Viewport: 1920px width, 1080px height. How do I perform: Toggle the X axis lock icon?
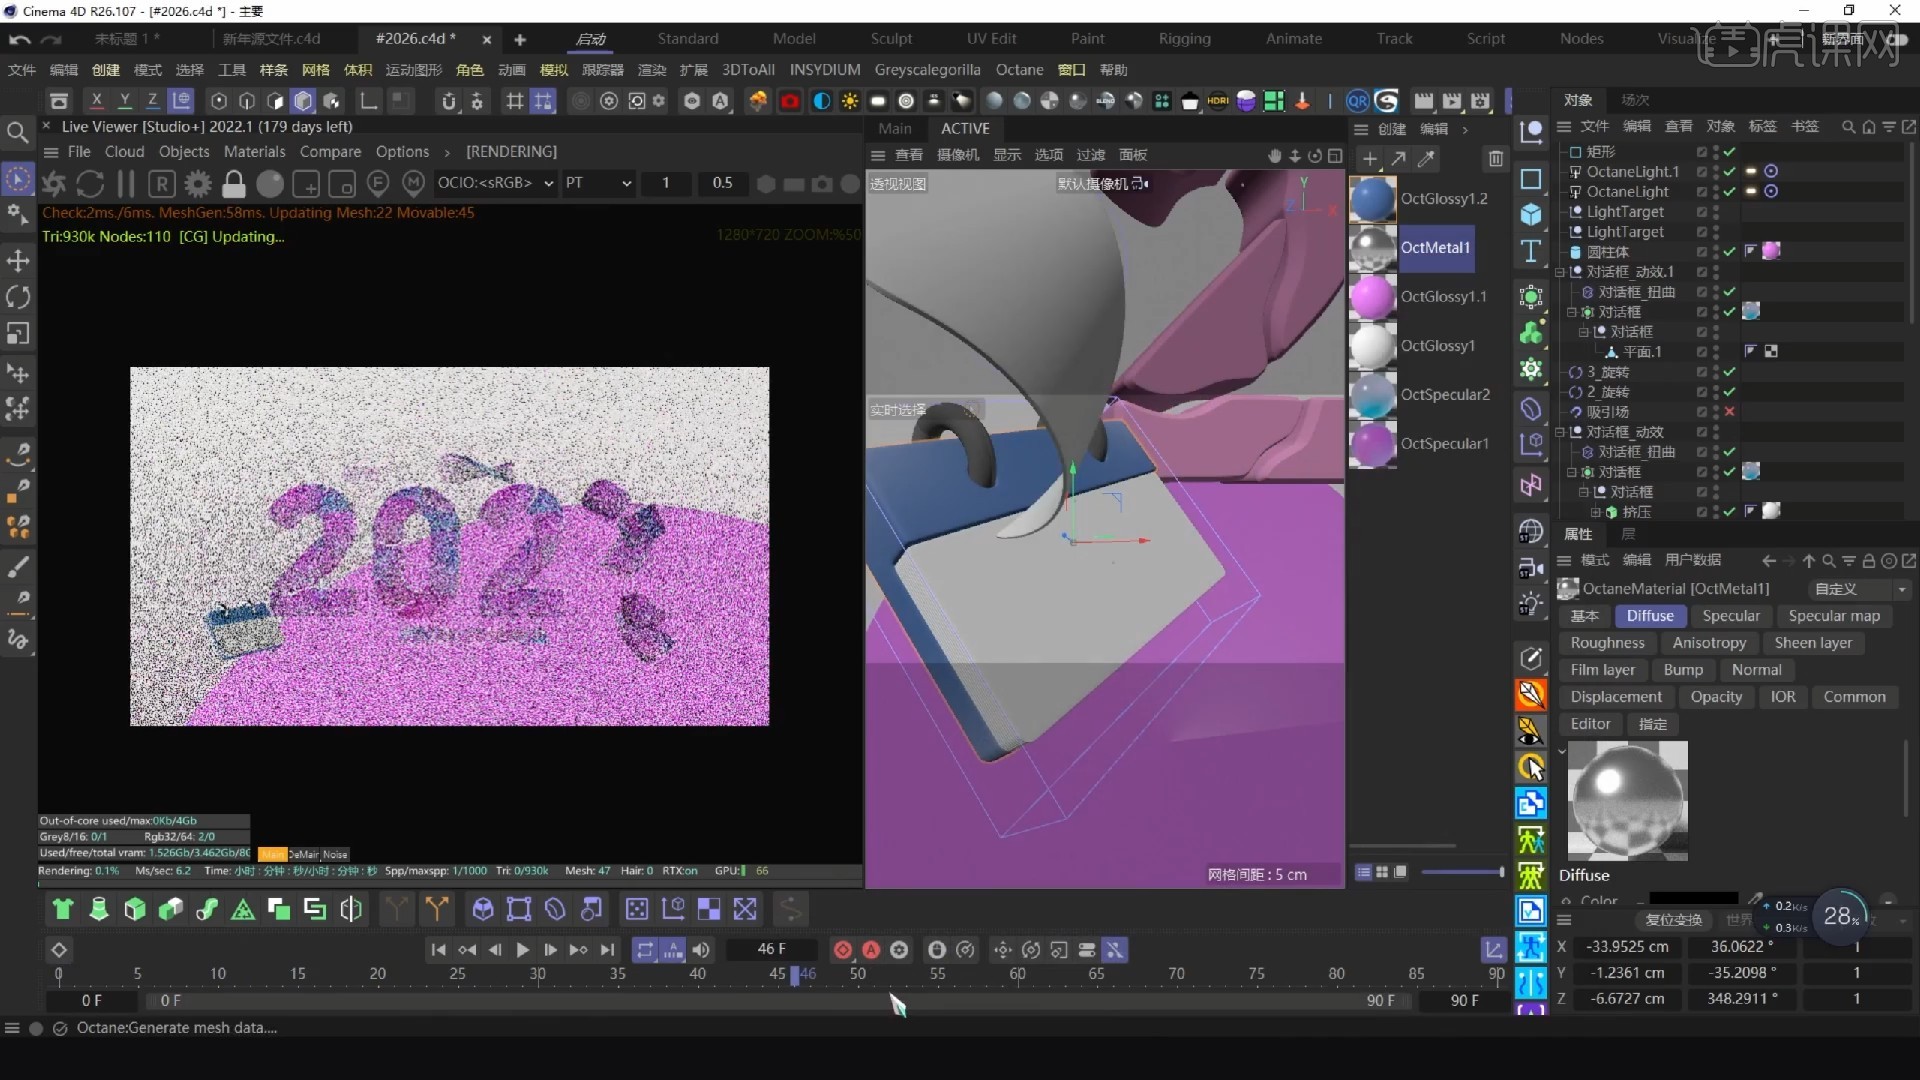(96, 101)
